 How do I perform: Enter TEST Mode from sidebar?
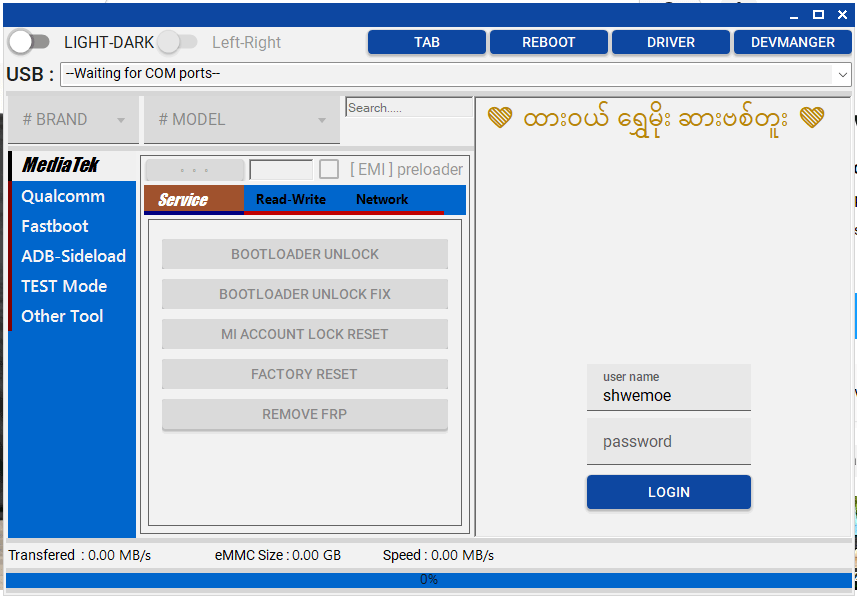[62, 286]
